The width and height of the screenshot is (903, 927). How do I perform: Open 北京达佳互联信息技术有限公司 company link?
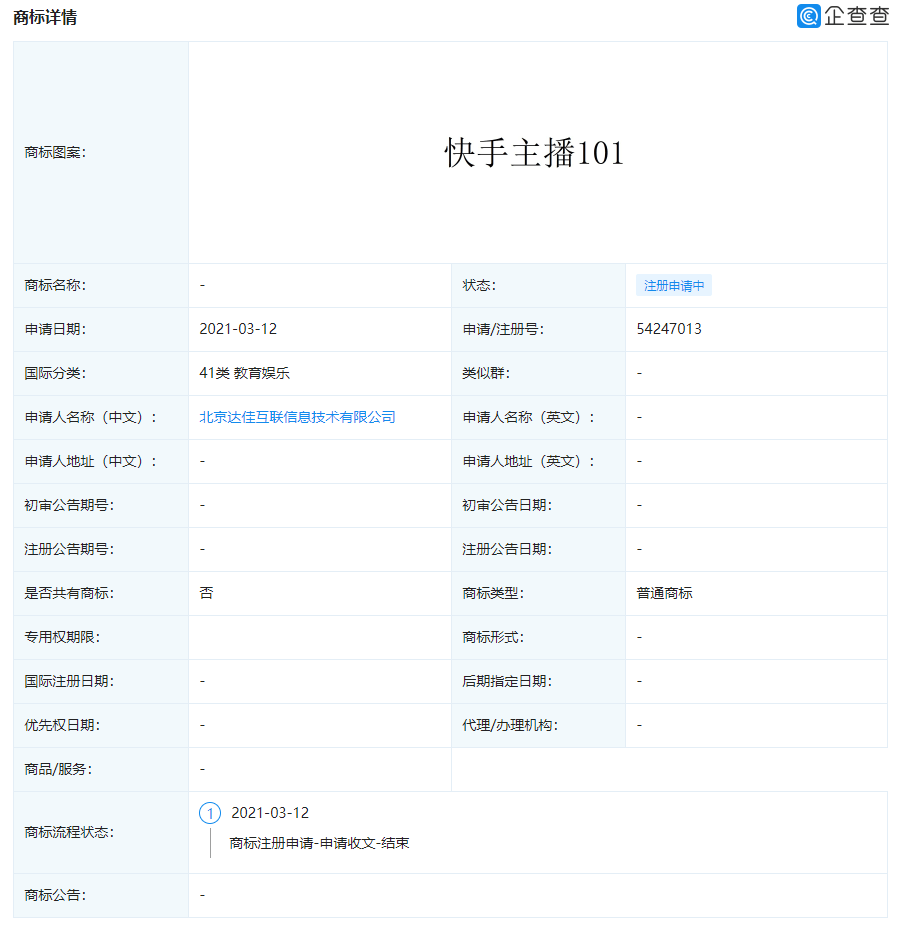tap(298, 417)
